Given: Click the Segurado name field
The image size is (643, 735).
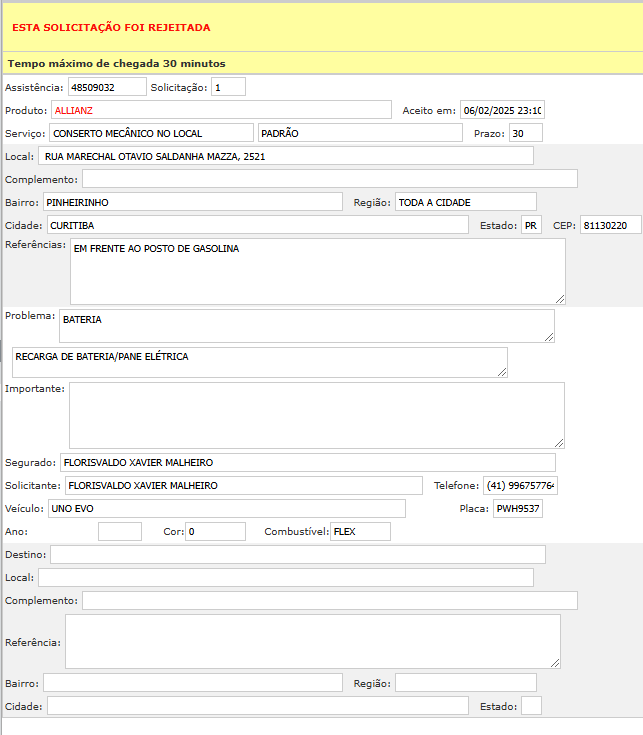Looking at the screenshot, I should [307, 462].
